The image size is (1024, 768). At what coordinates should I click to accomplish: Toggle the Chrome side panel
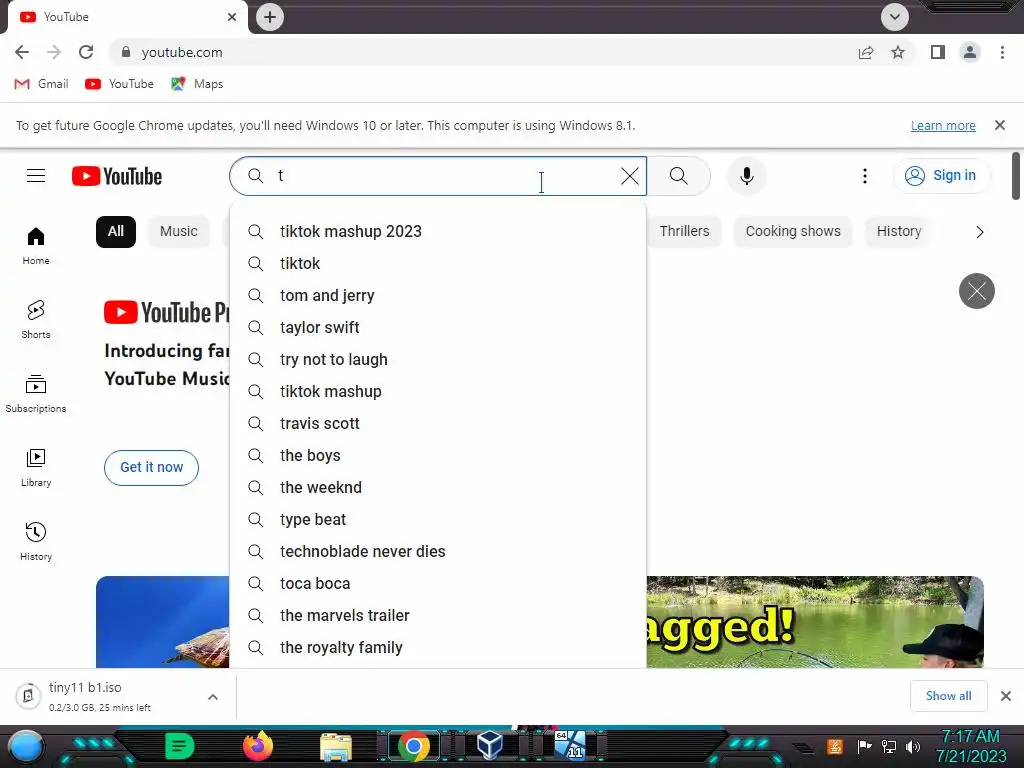(938, 52)
